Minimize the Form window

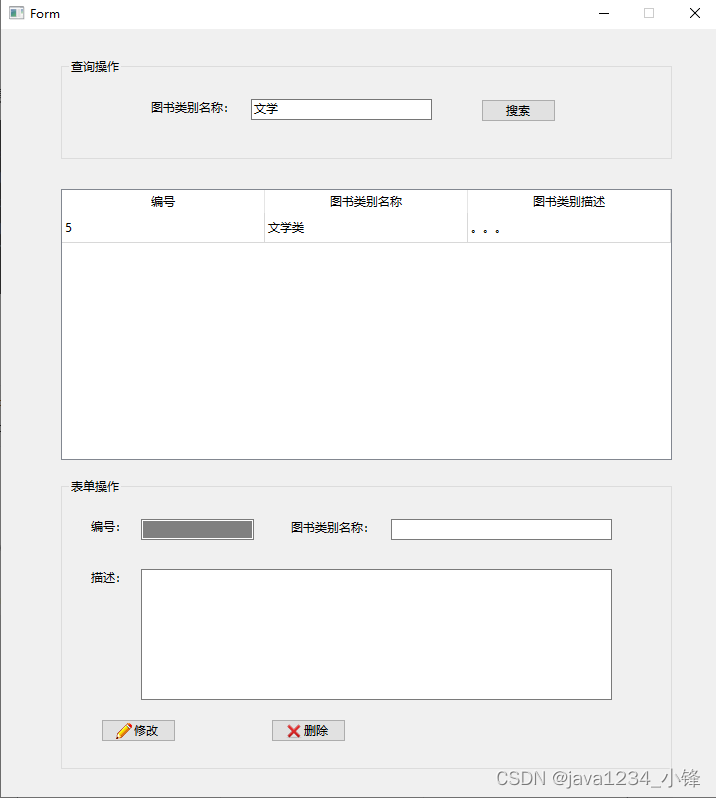point(604,13)
